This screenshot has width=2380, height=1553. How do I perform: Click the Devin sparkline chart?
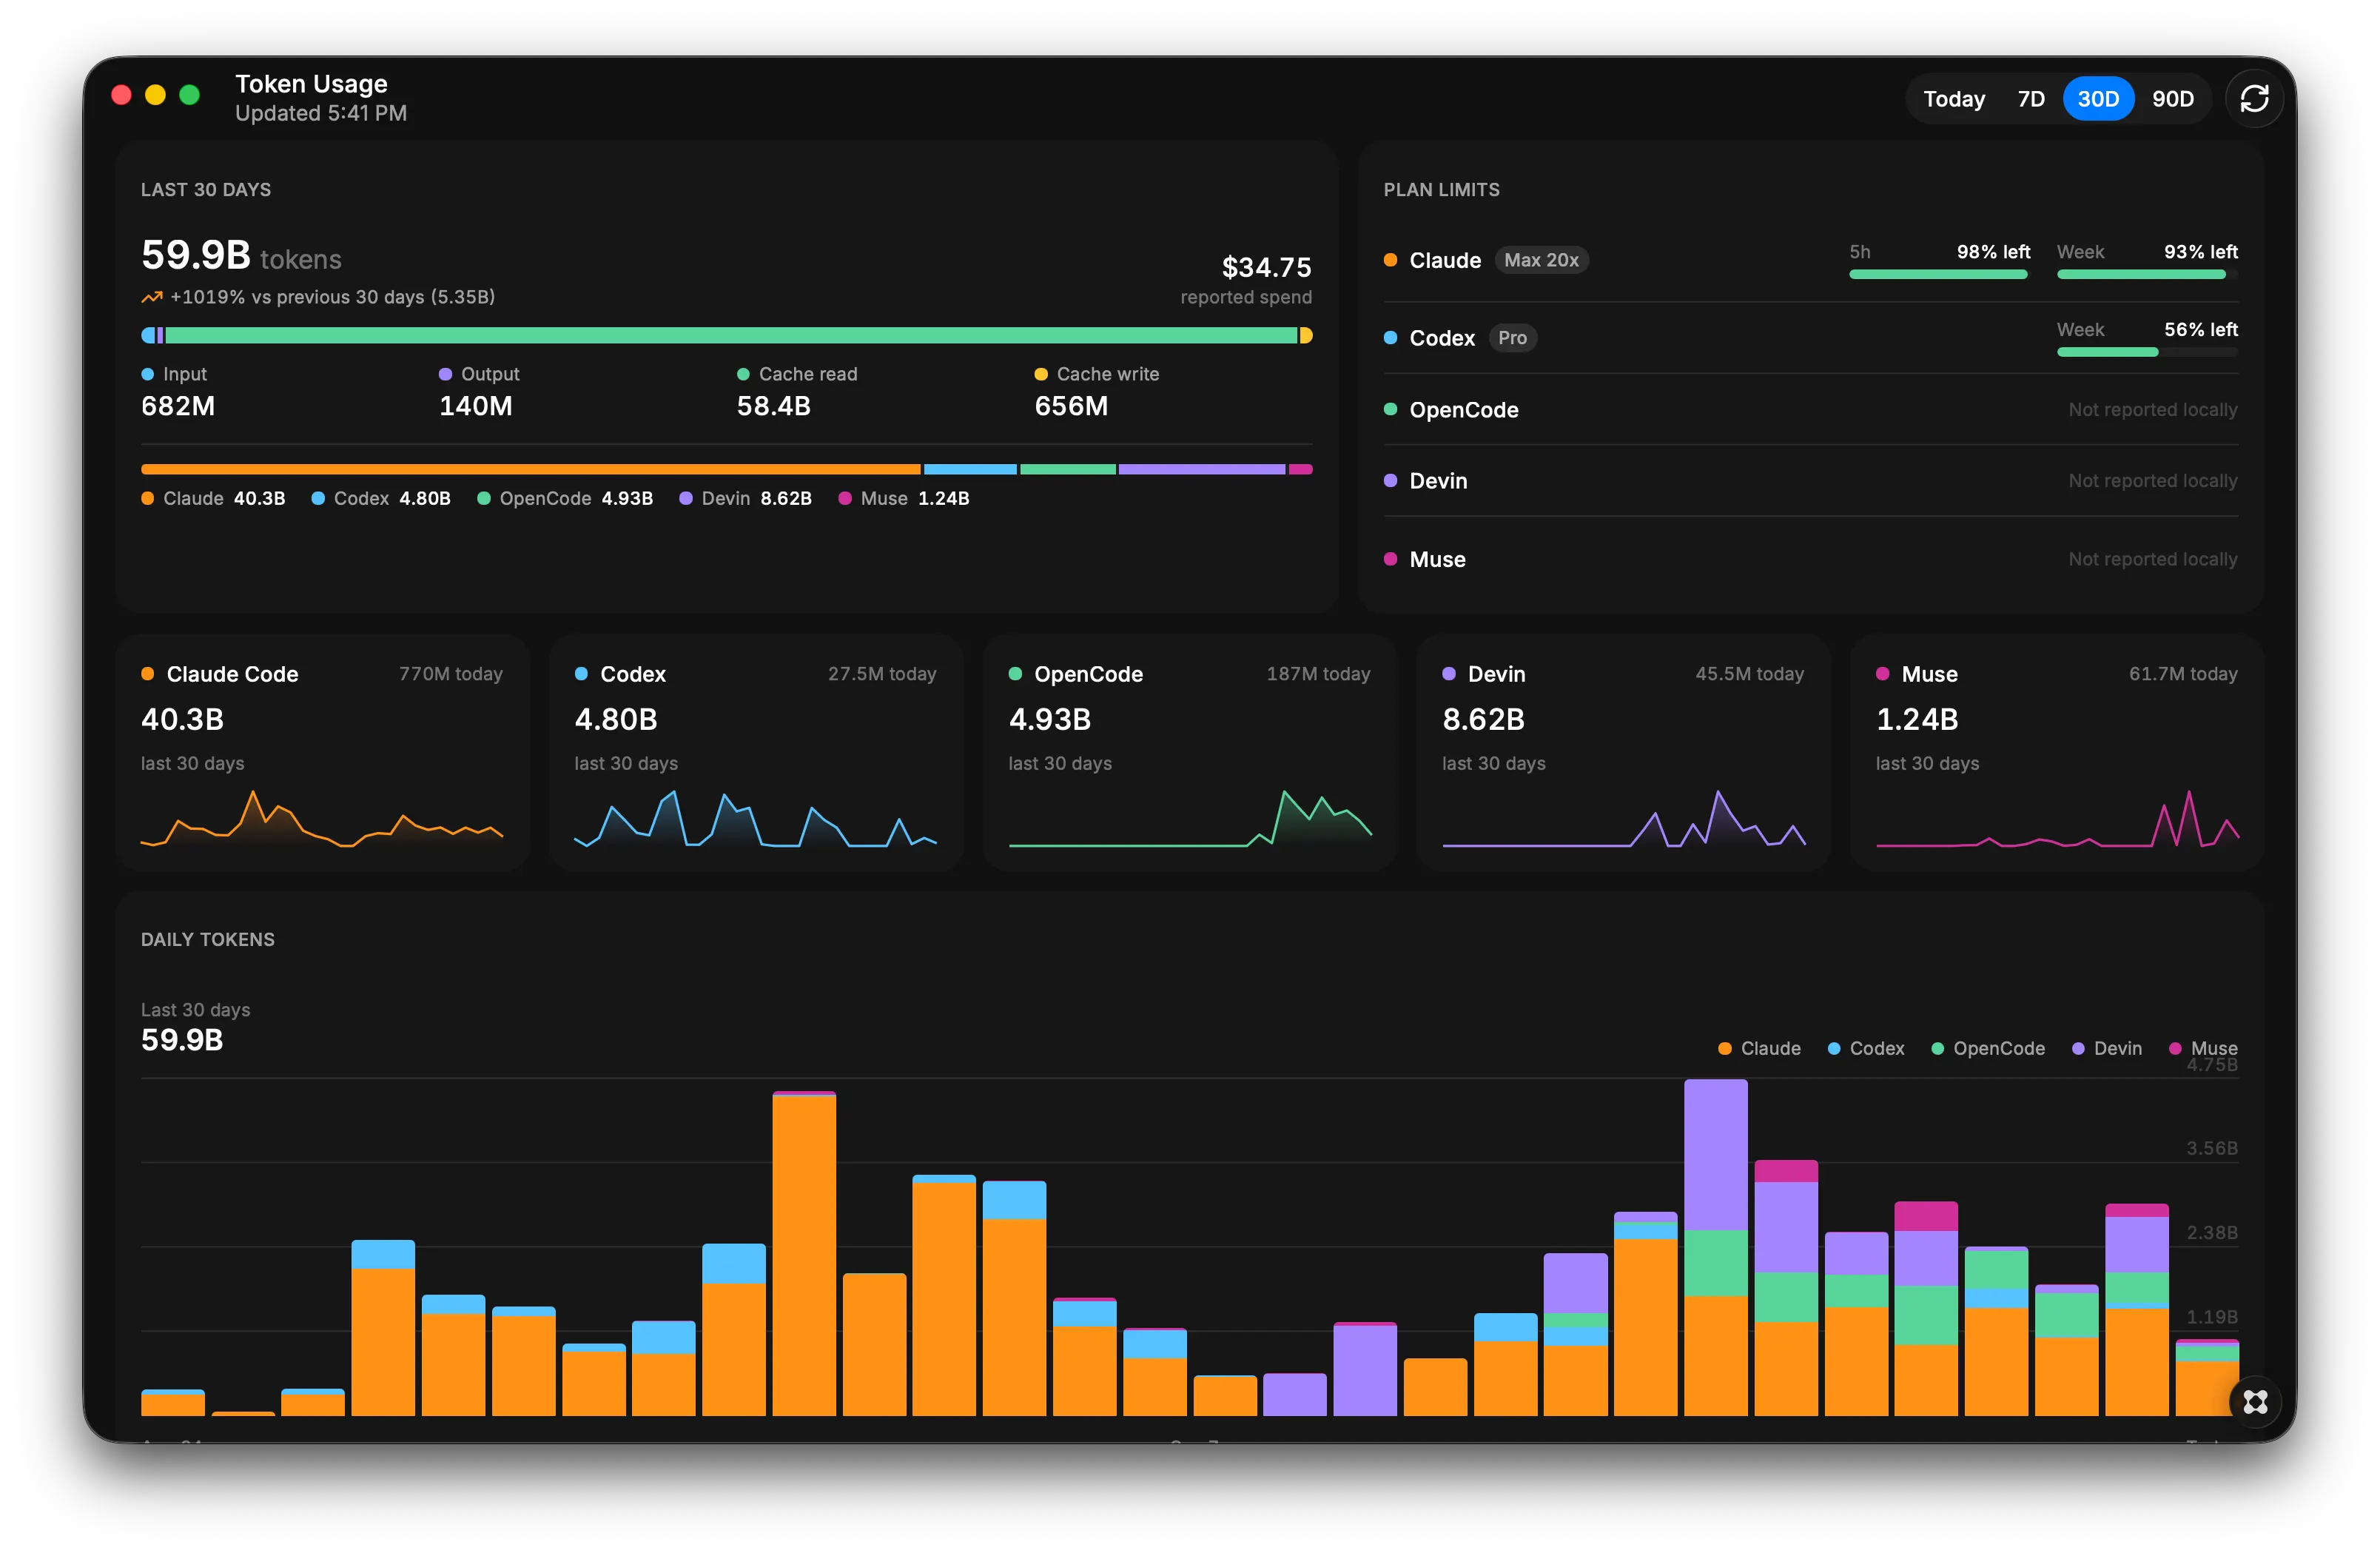pos(1623,819)
